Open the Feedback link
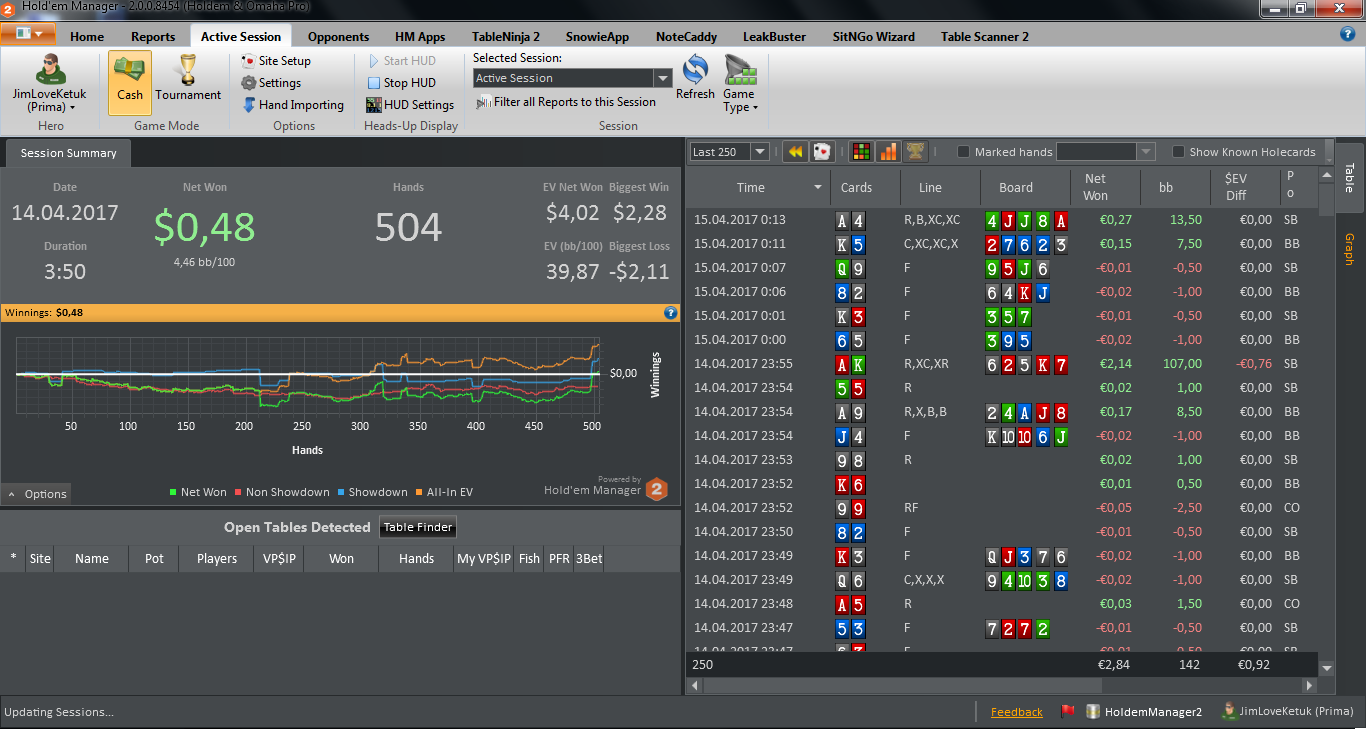Screen dimensions: 1366x729 click(1017, 712)
